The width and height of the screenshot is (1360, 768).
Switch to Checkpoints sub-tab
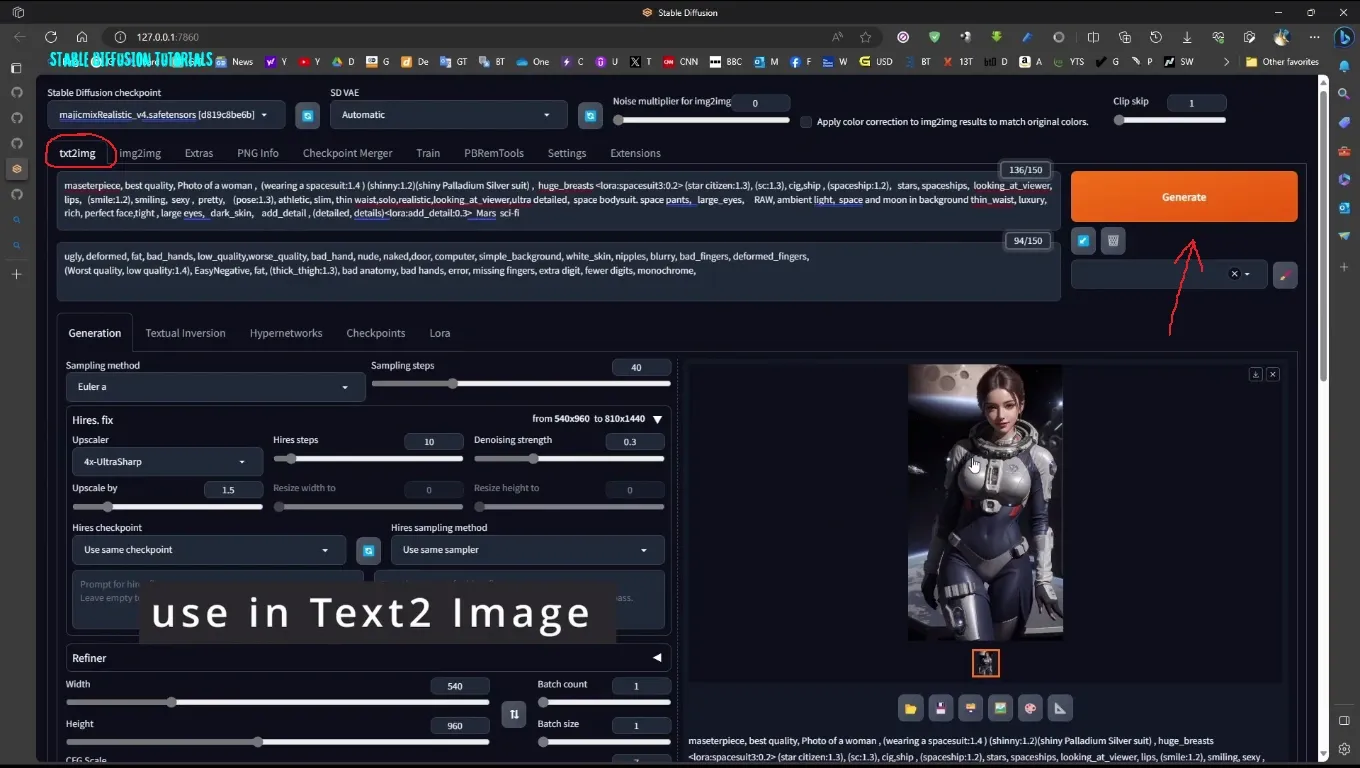pos(376,333)
